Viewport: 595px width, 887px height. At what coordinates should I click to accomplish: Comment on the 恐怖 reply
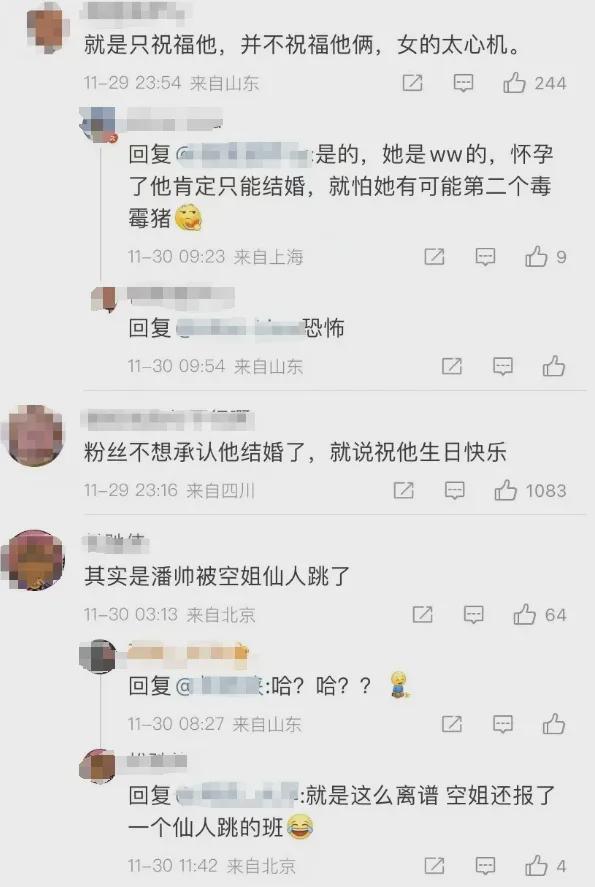(503, 367)
